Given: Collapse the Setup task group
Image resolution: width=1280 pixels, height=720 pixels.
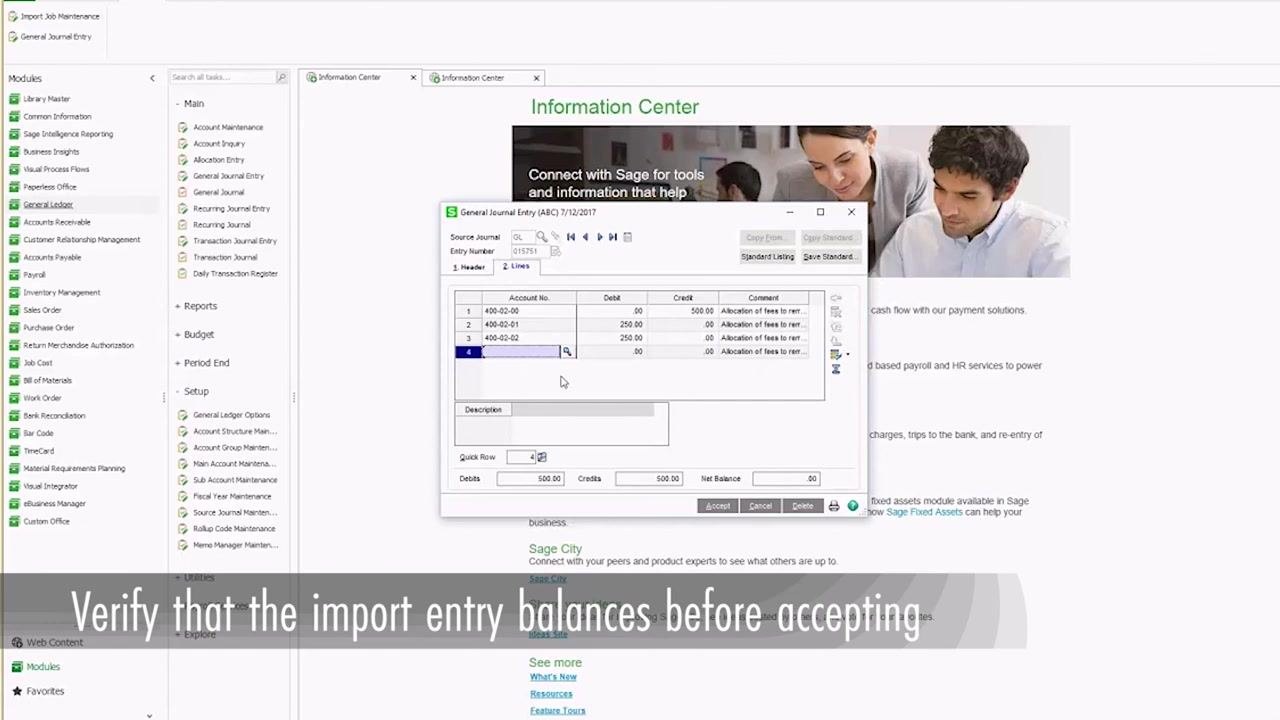Looking at the screenshot, I should pyautogui.click(x=177, y=391).
